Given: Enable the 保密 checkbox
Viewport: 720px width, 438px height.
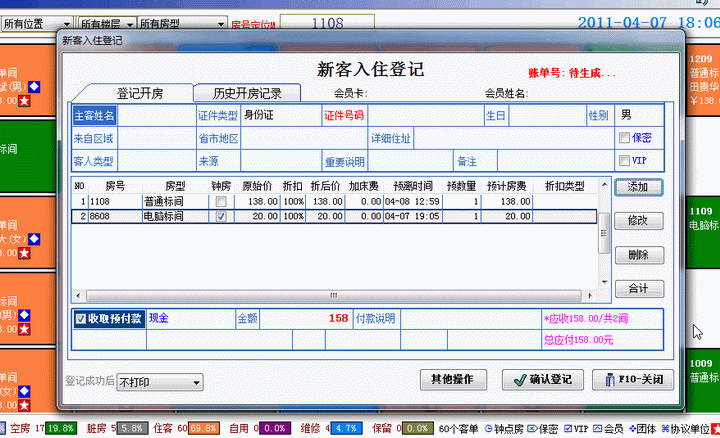Looking at the screenshot, I should point(625,138).
